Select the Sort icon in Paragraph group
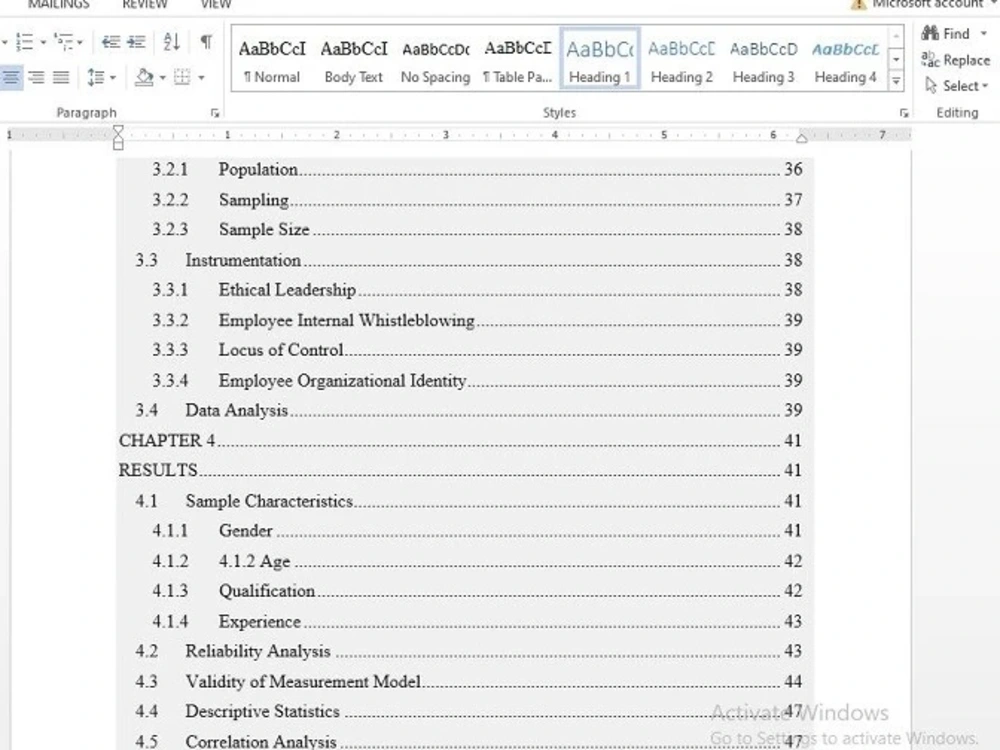The width and height of the screenshot is (1000, 750). point(170,42)
